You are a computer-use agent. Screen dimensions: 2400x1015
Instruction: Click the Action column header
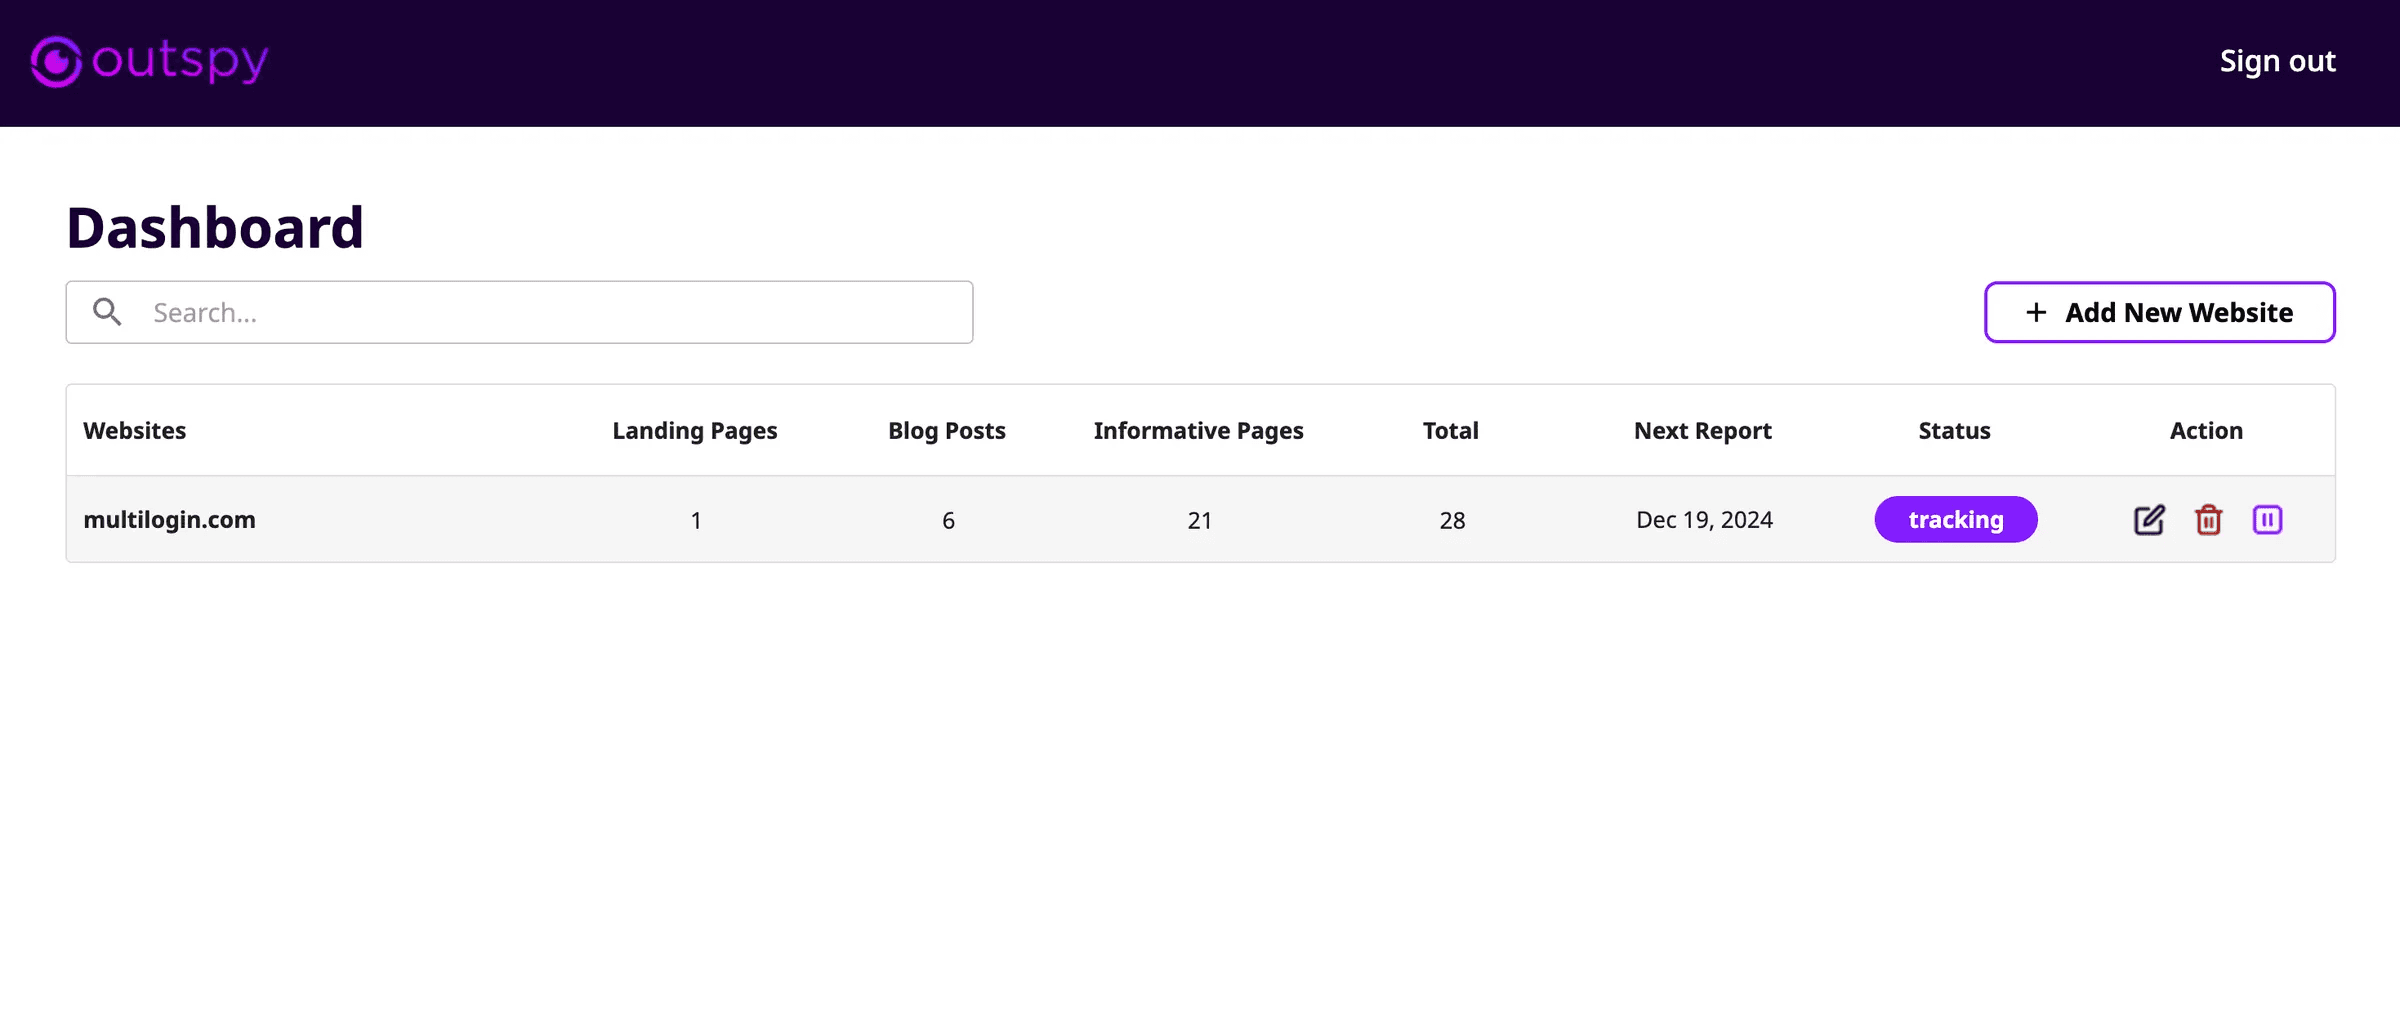point(2206,431)
